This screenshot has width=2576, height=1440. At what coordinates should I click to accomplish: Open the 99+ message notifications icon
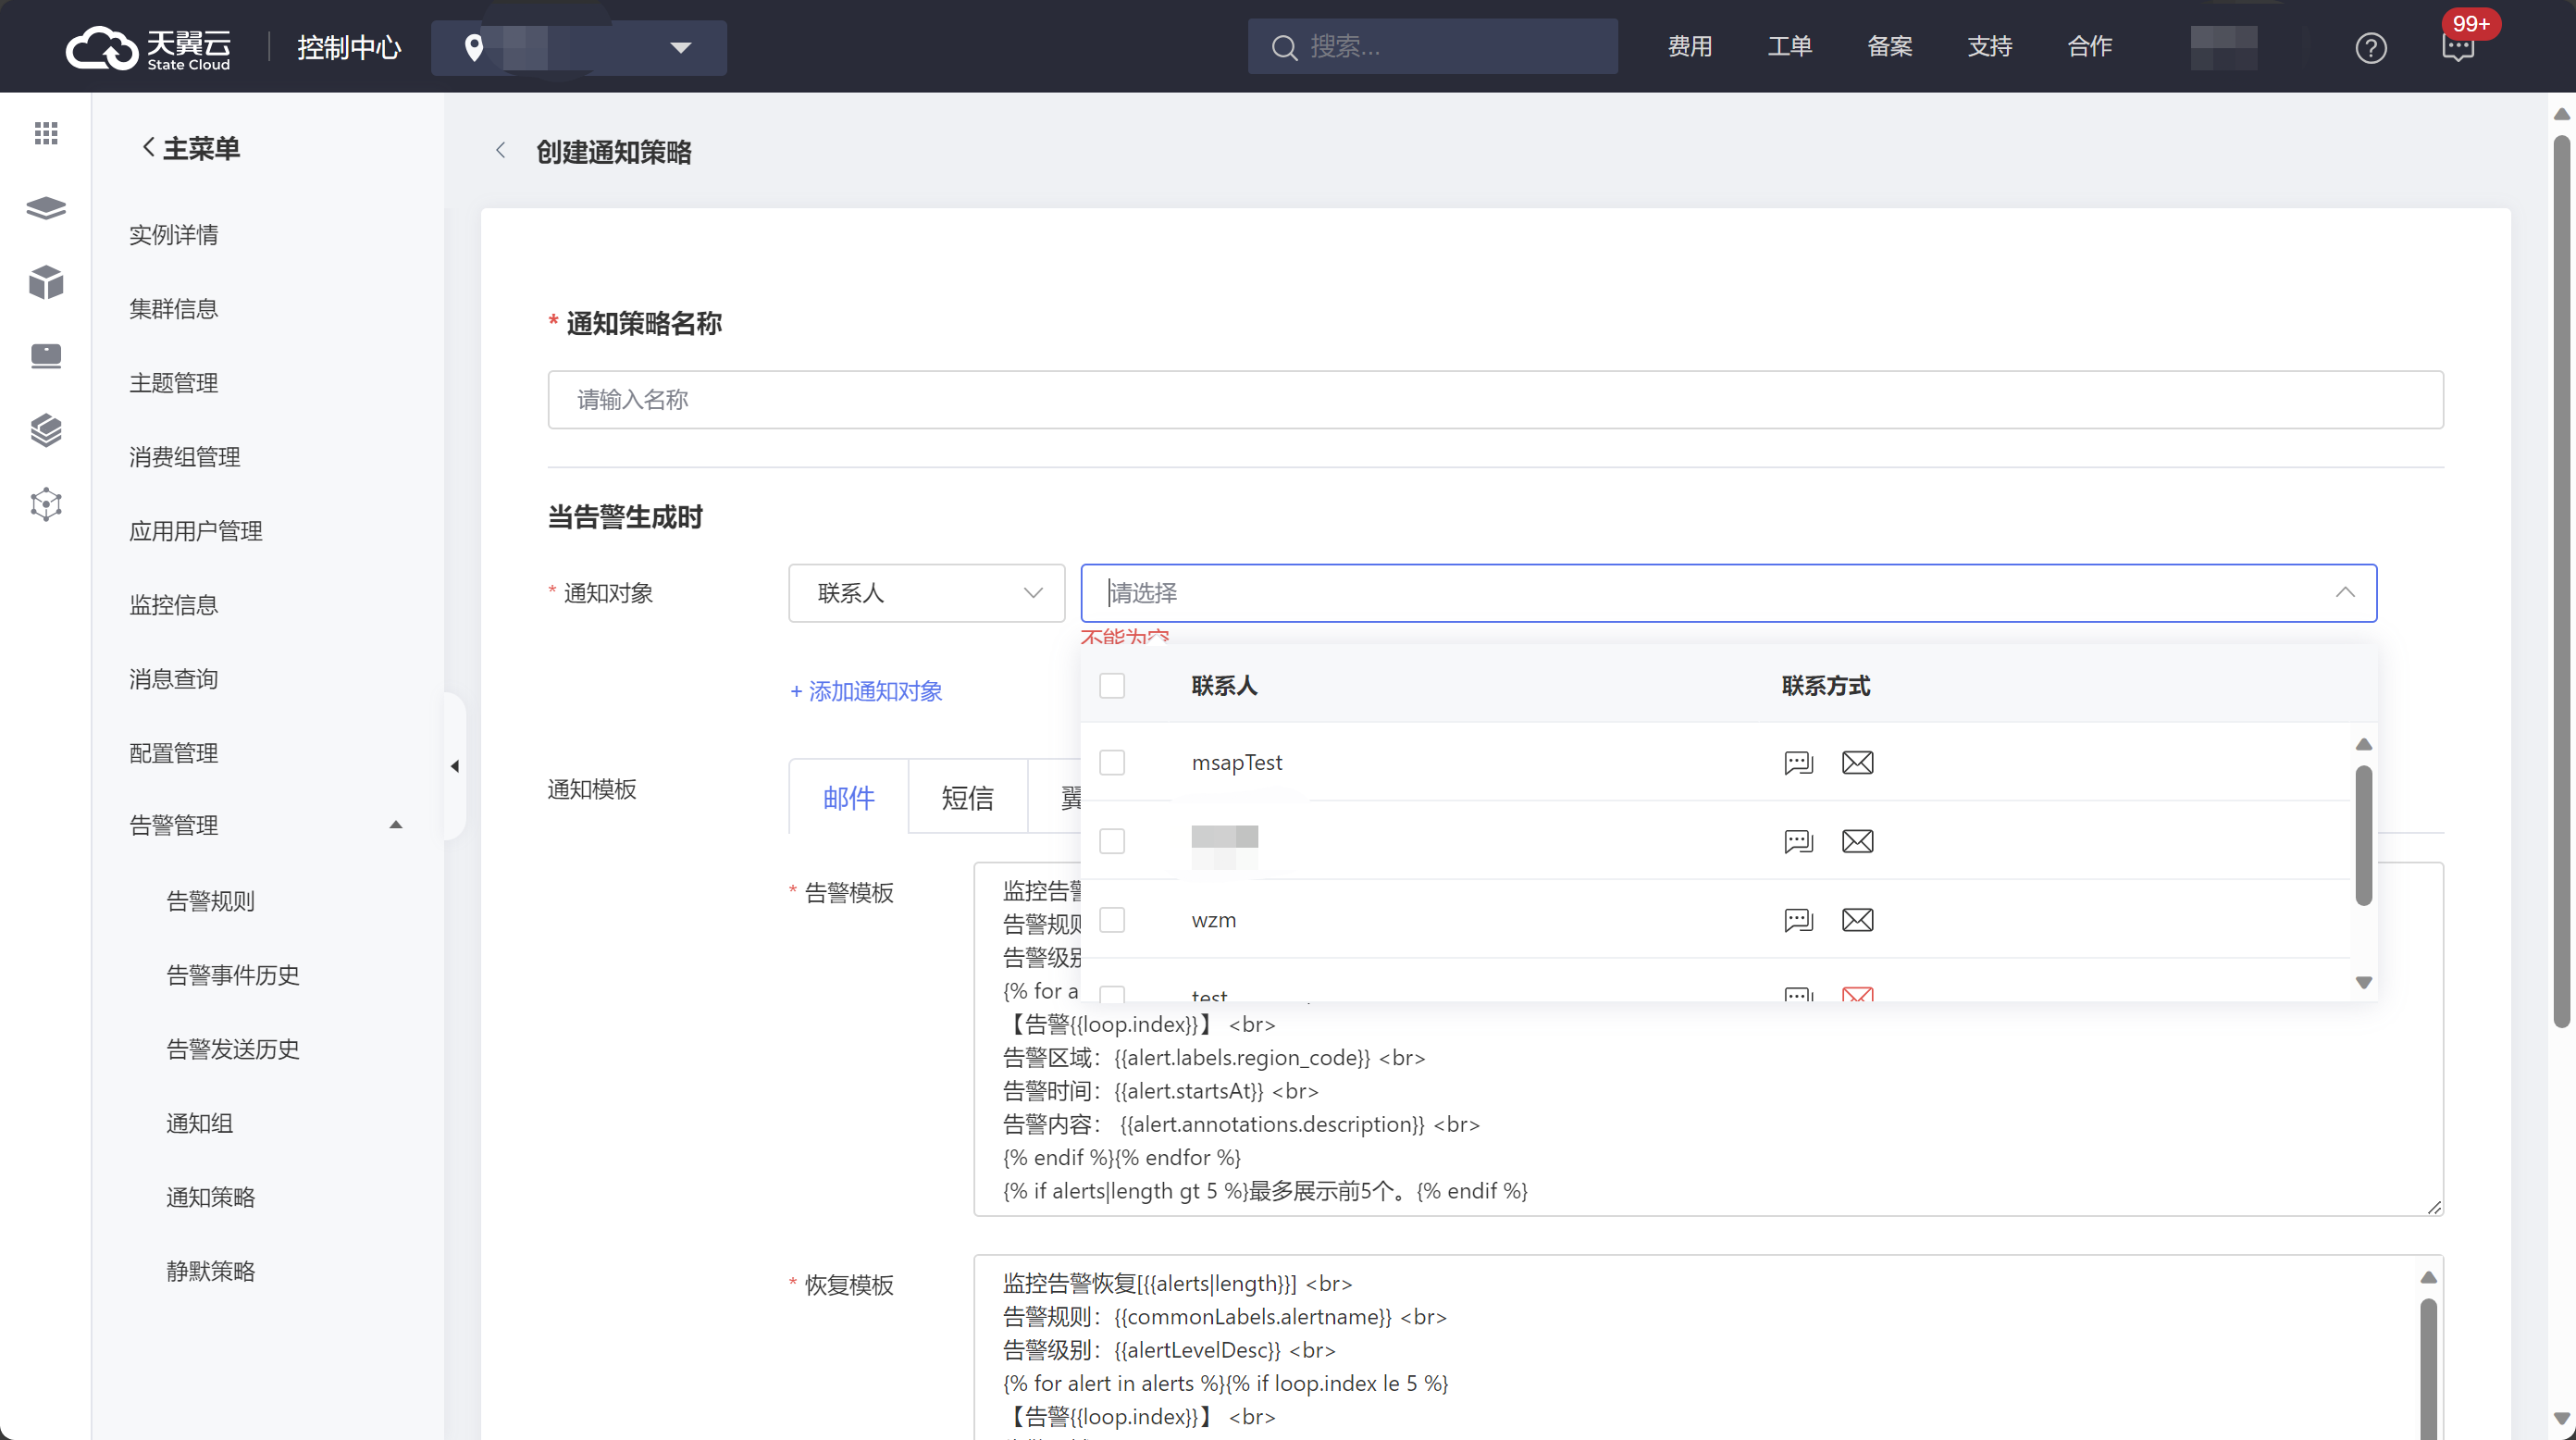2459,46
